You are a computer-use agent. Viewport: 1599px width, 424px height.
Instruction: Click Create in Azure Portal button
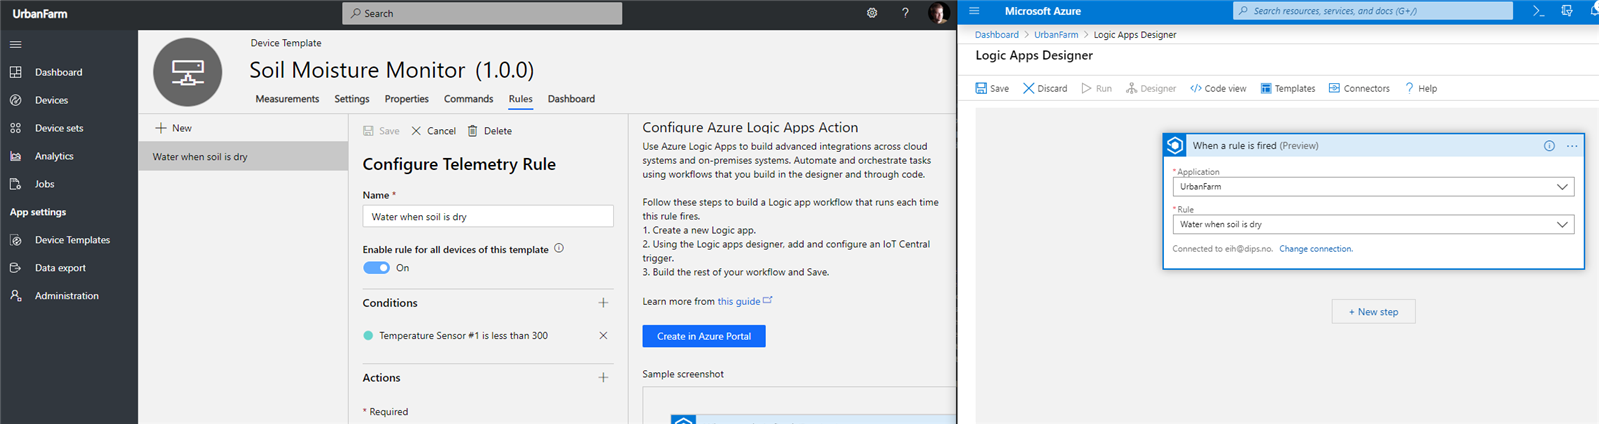(x=703, y=336)
